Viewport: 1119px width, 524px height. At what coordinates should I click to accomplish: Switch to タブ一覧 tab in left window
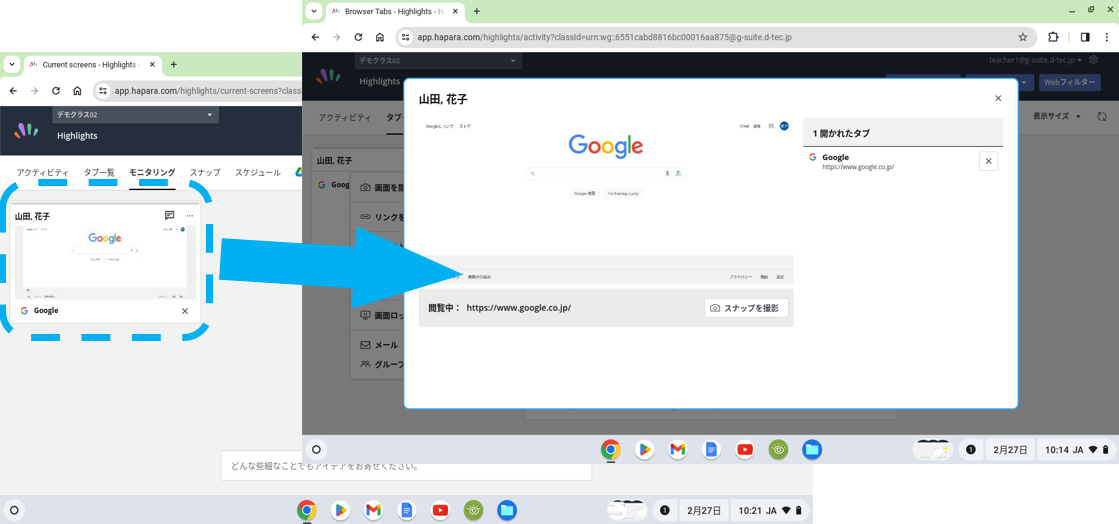click(x=99, y=173)
